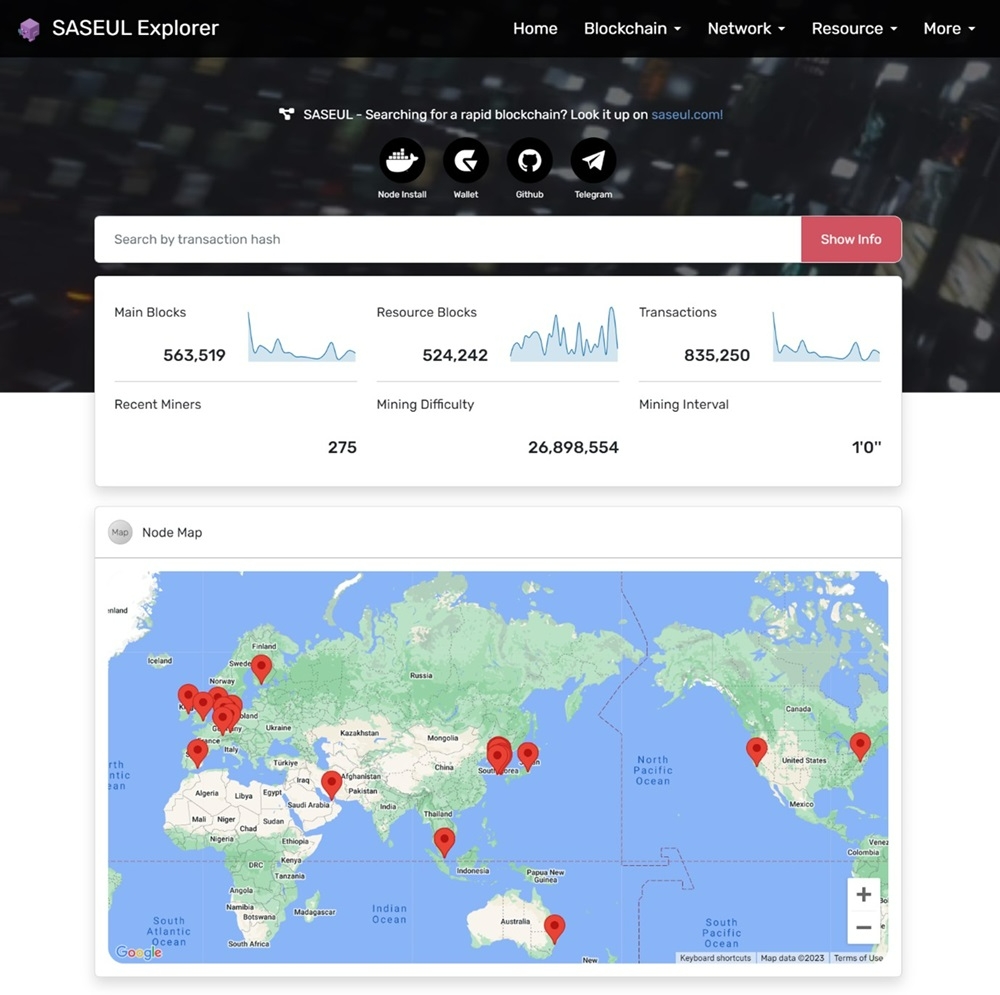Select the map pin near Finland
The image size is (1000, 995).
coord(261,667)
